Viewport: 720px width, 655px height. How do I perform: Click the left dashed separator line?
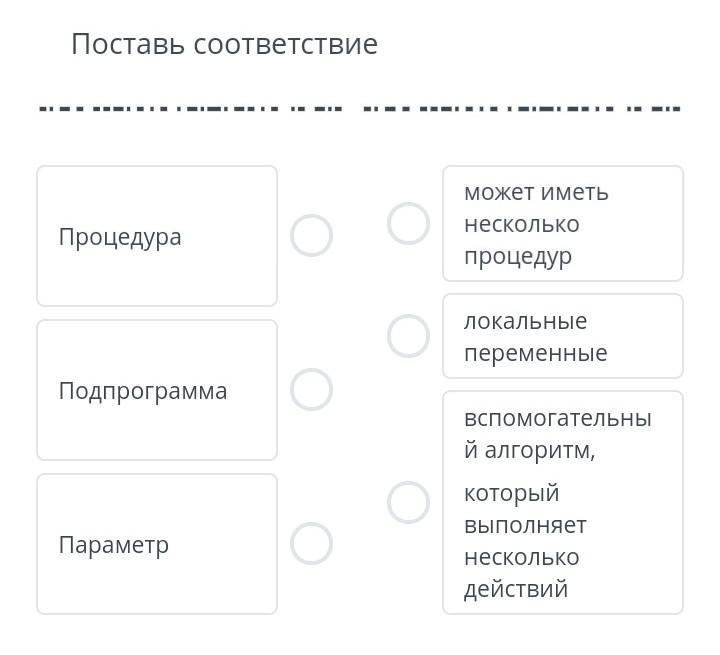(190, 108)
